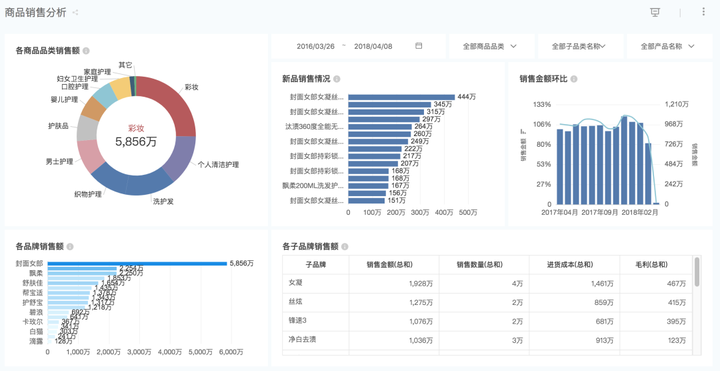The width and height of the screenshot is (720, 371).
Task: Click the 织物护理 donut label
Action: [x=88, y=194]
